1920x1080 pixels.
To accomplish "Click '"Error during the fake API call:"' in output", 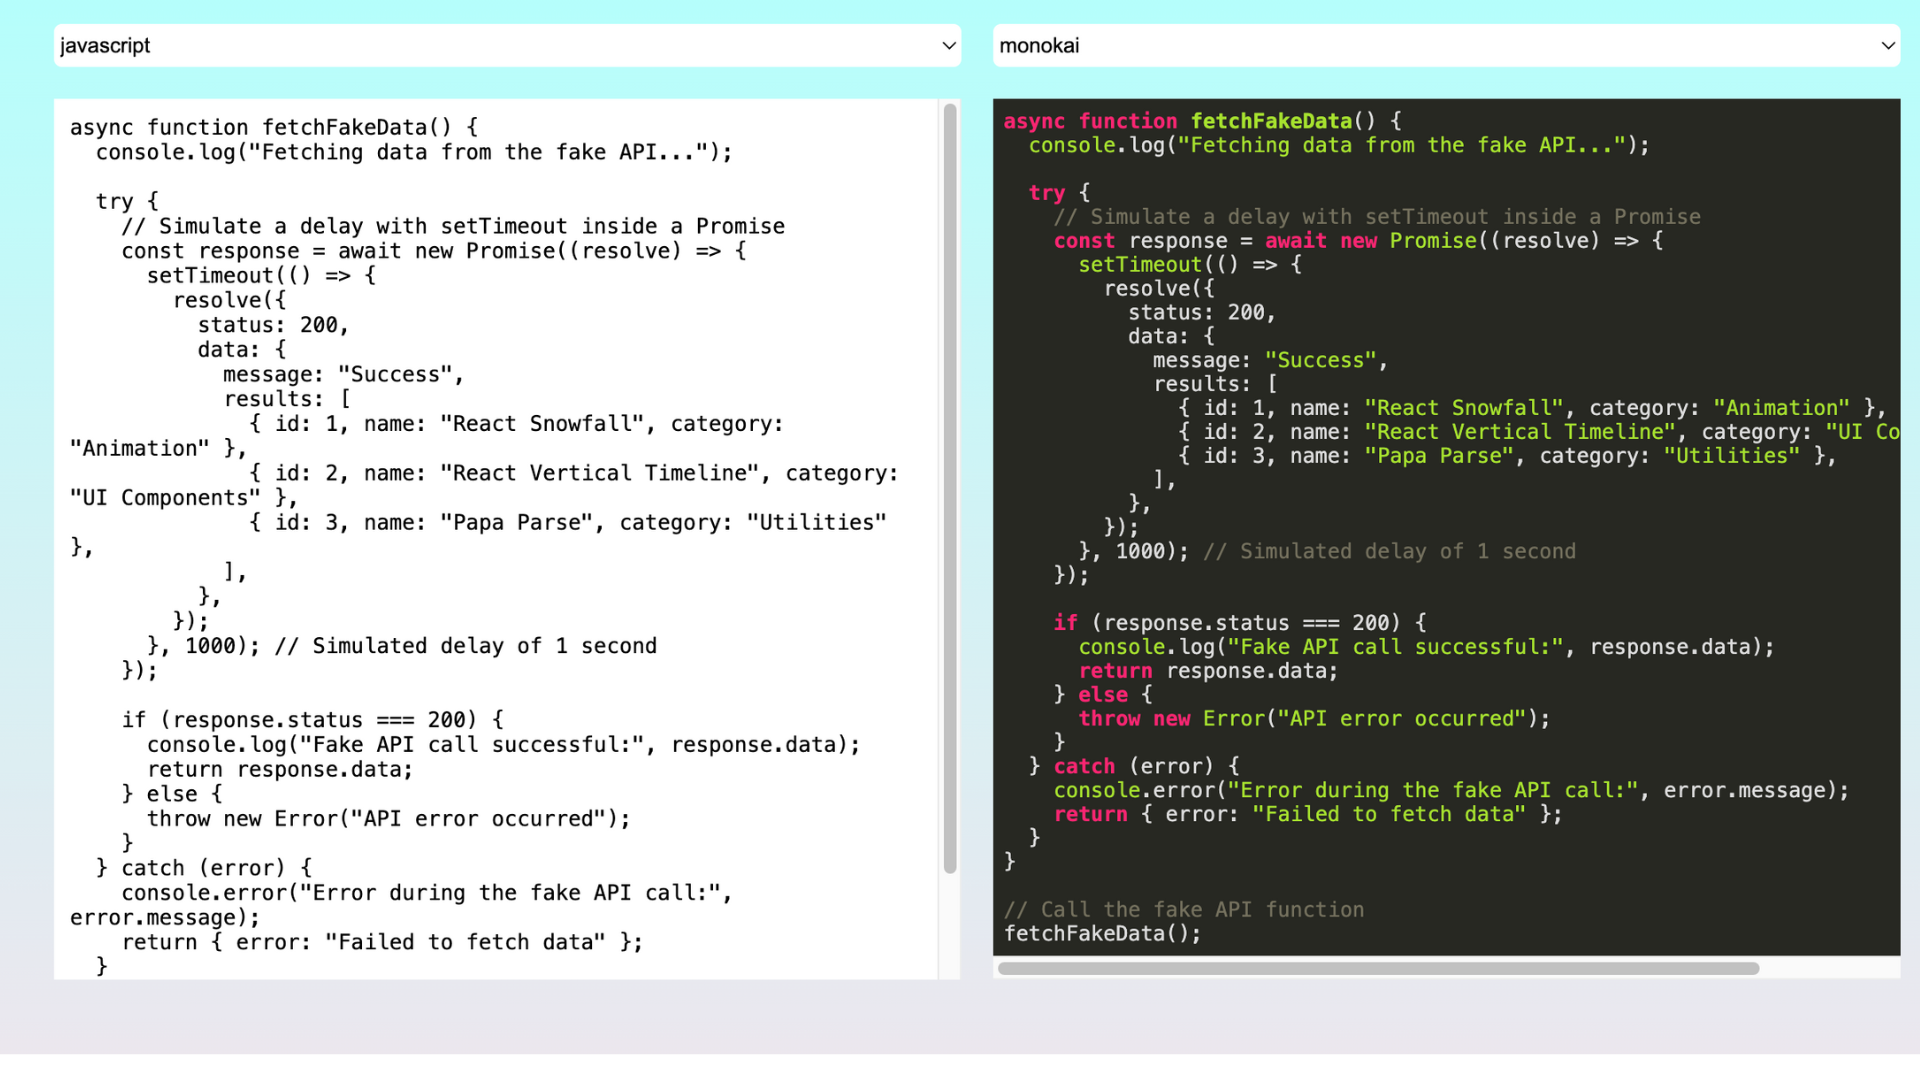I will coord(1433,791).
